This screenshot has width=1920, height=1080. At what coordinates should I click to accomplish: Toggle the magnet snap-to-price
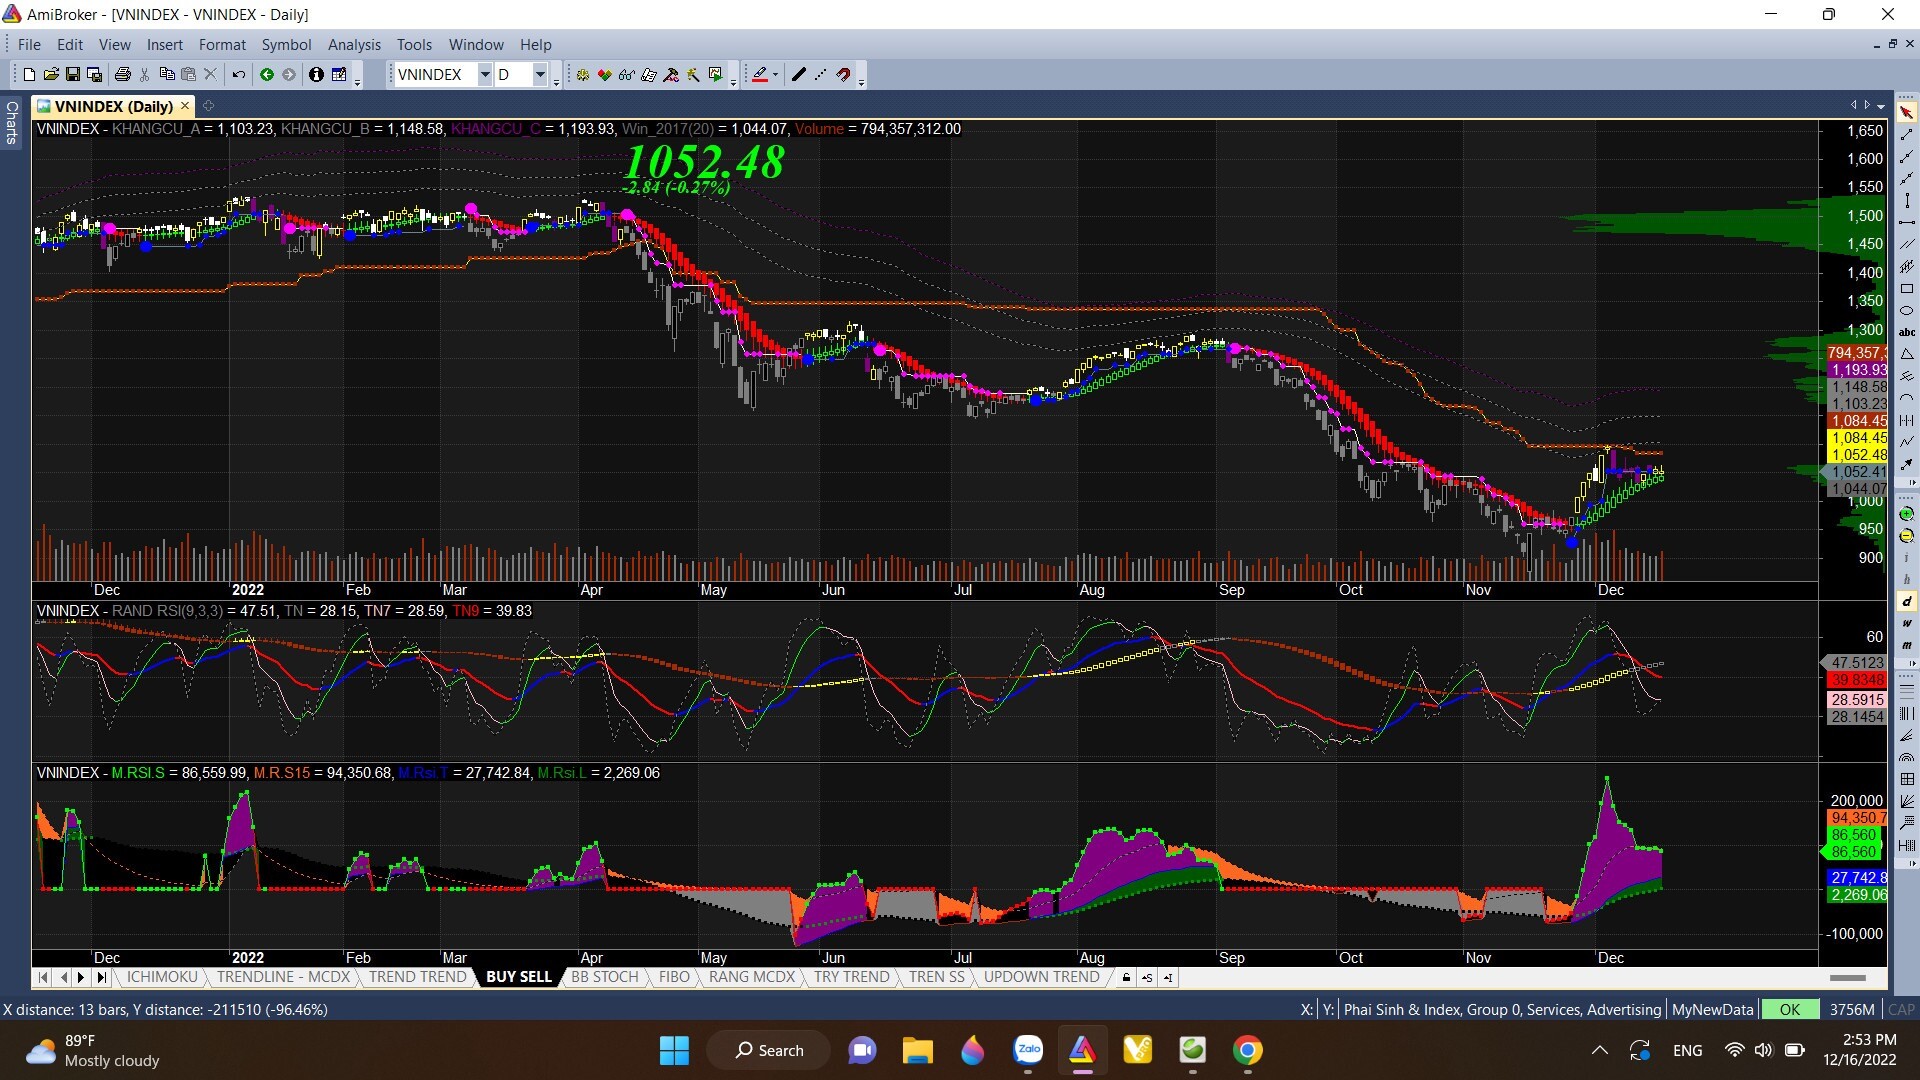pyautogui.click(x=843, y=74)
